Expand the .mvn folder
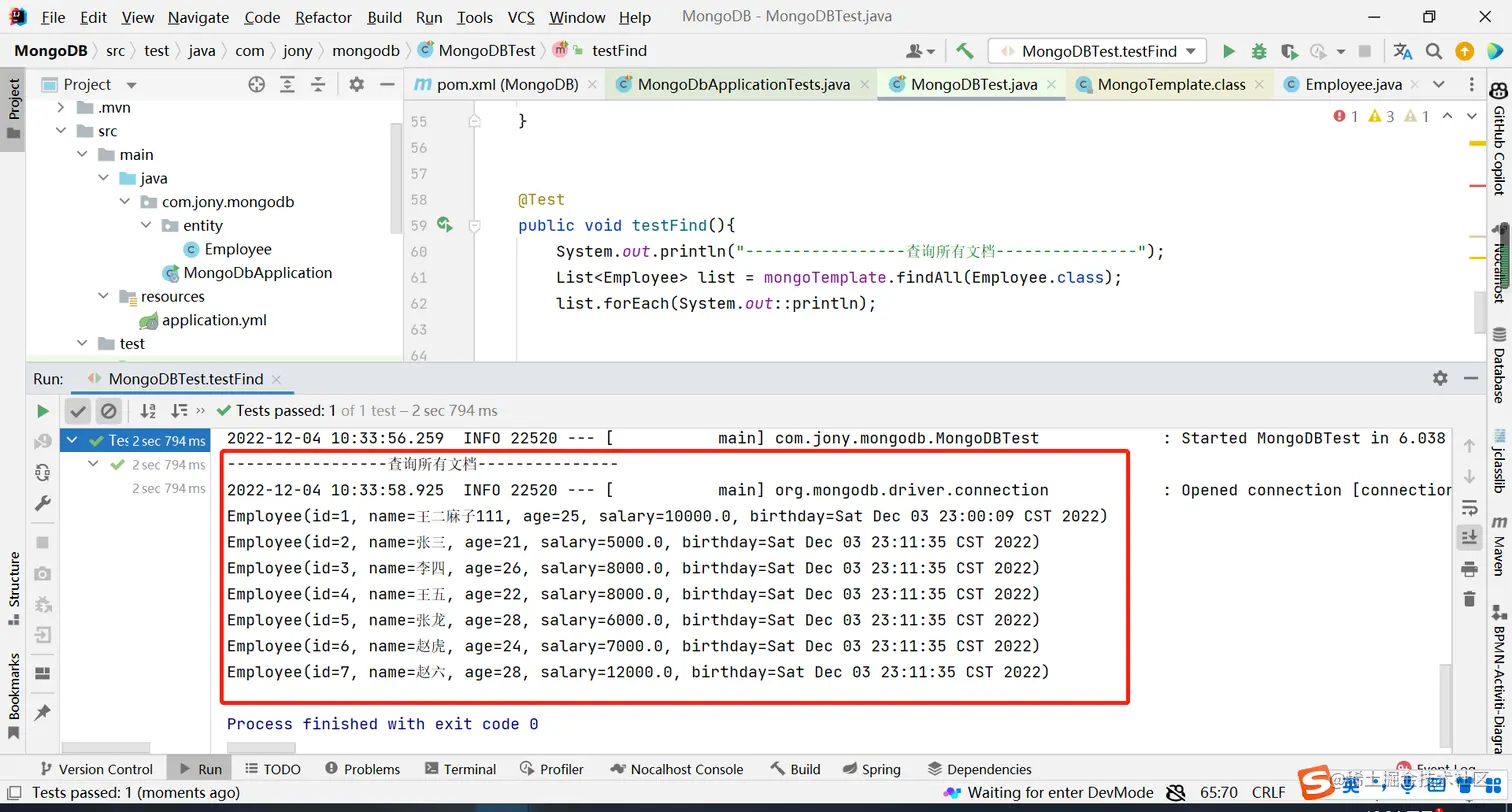This screenshot has height=812, width=1512. (x=61, y=108)
